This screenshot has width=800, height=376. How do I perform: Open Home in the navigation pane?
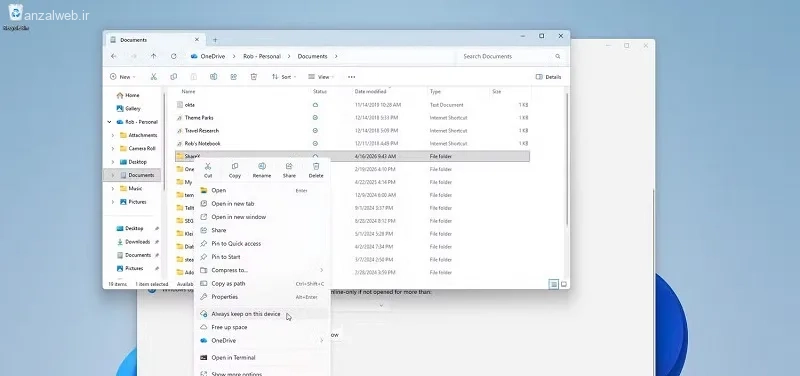(128, 95)
